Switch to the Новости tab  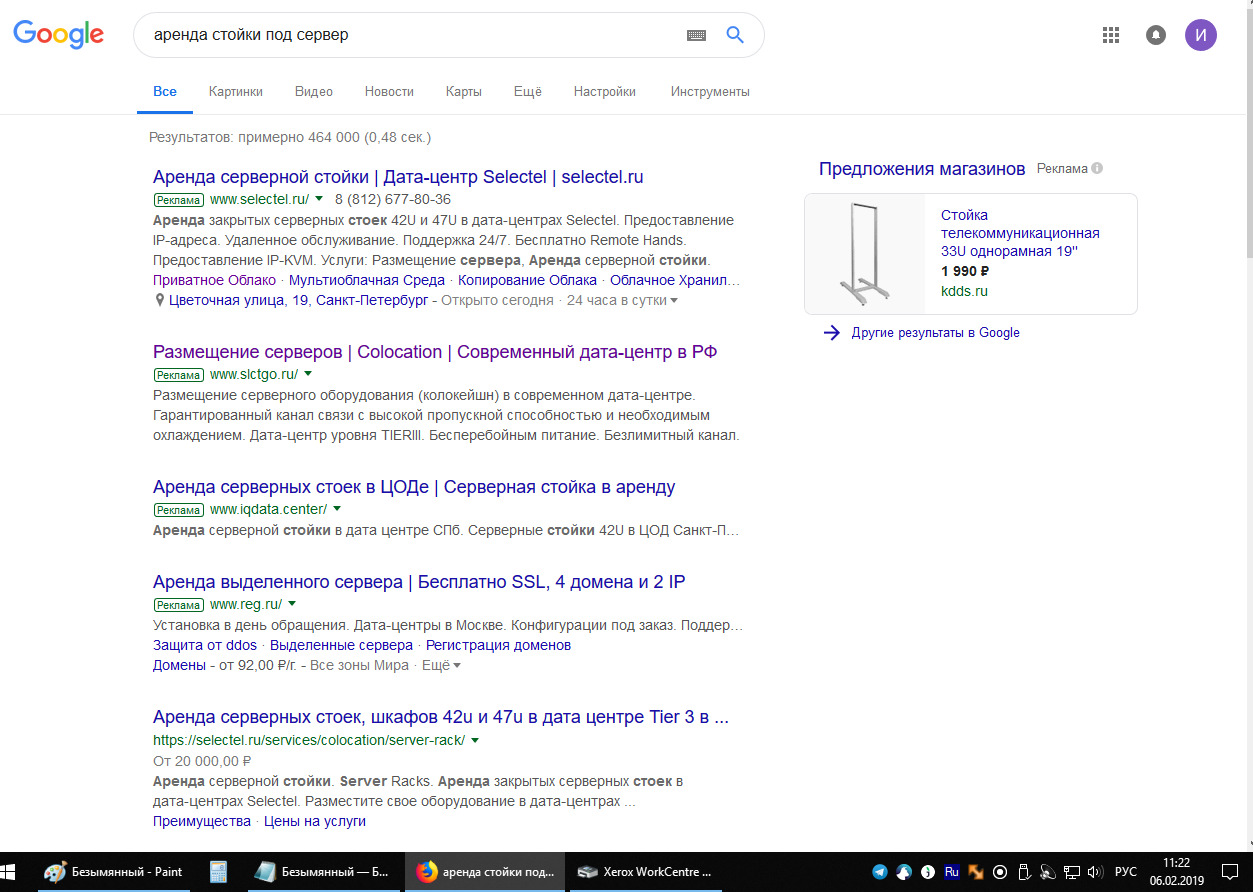click(389, 91)
